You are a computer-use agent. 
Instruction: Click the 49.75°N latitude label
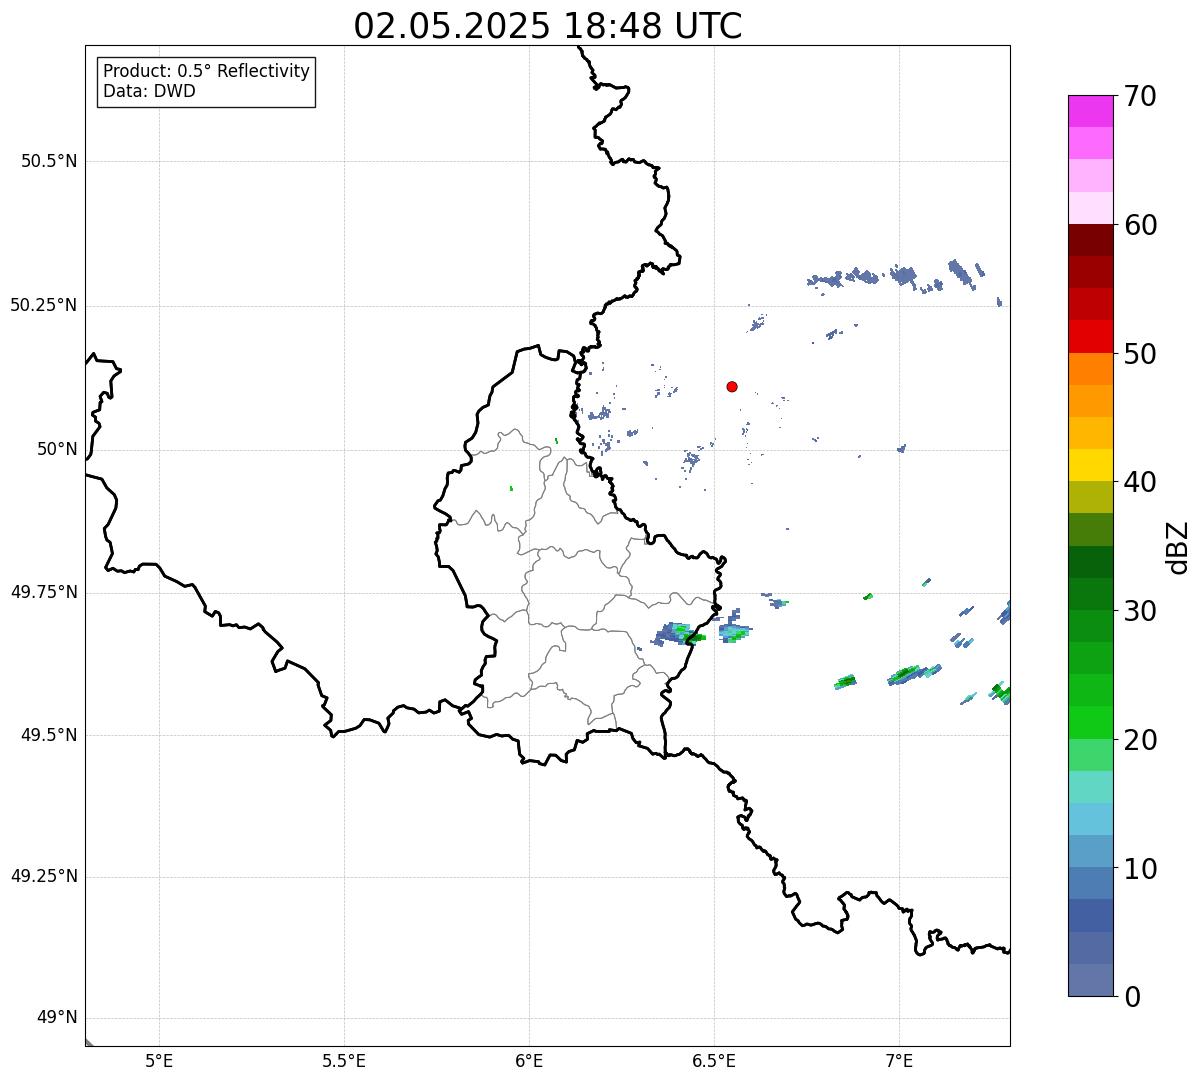pyautogui.click(x=43, y=592)
